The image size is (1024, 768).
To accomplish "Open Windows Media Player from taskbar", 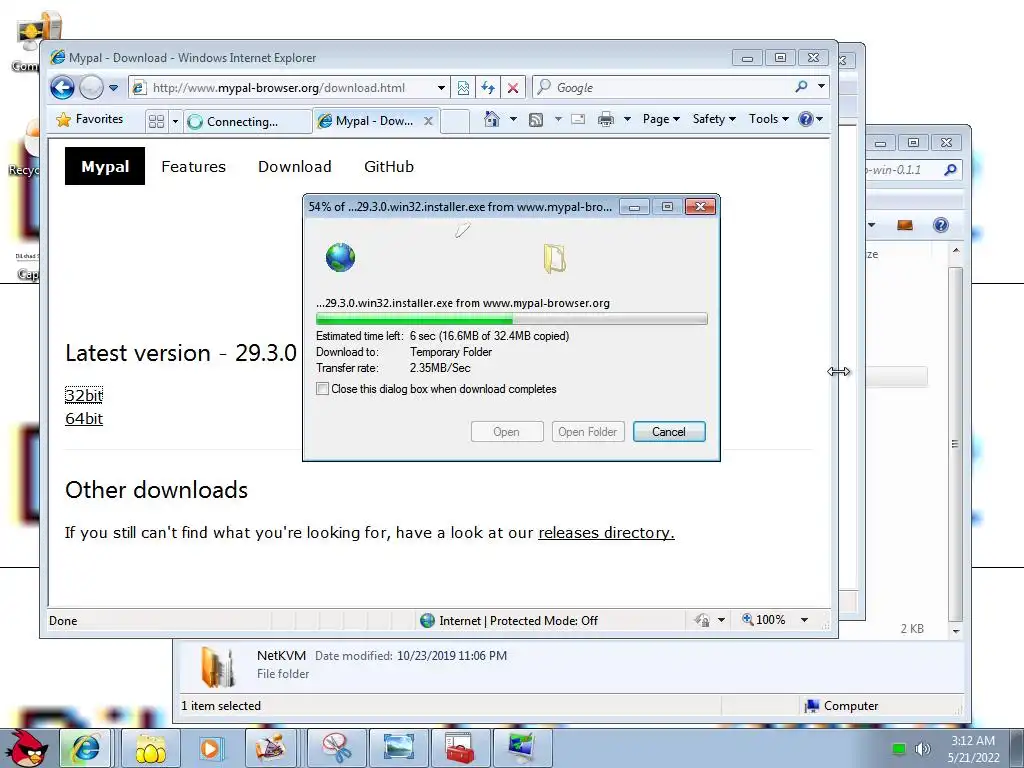I will [210, 748].
